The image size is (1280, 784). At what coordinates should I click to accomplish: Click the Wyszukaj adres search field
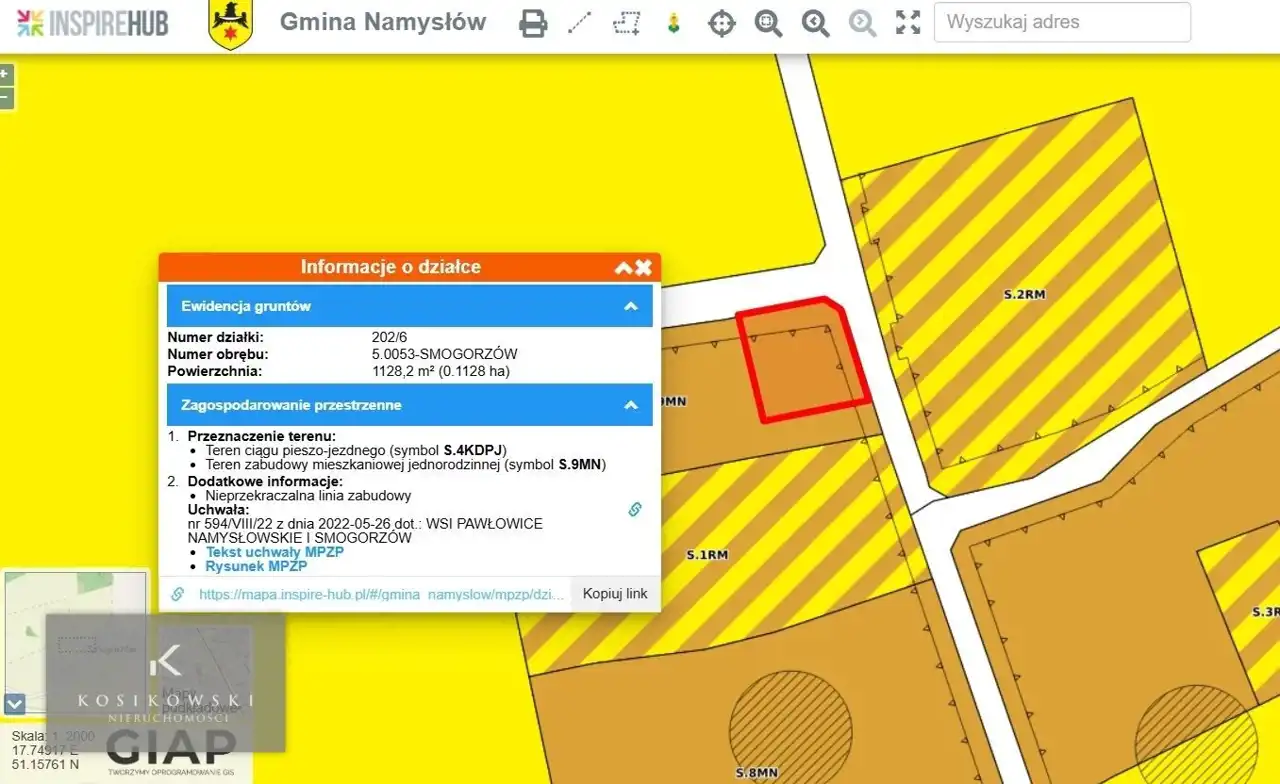[1061, 22]
